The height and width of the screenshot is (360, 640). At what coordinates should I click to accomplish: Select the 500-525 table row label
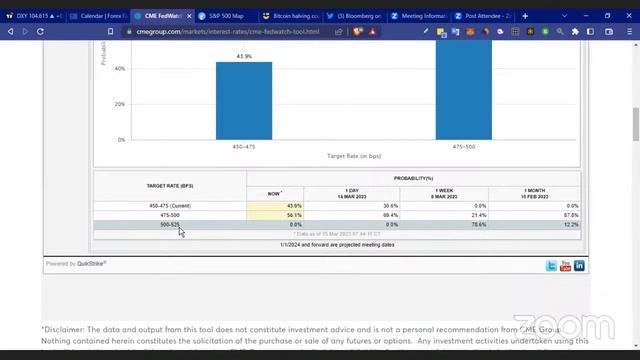point(170,224)
